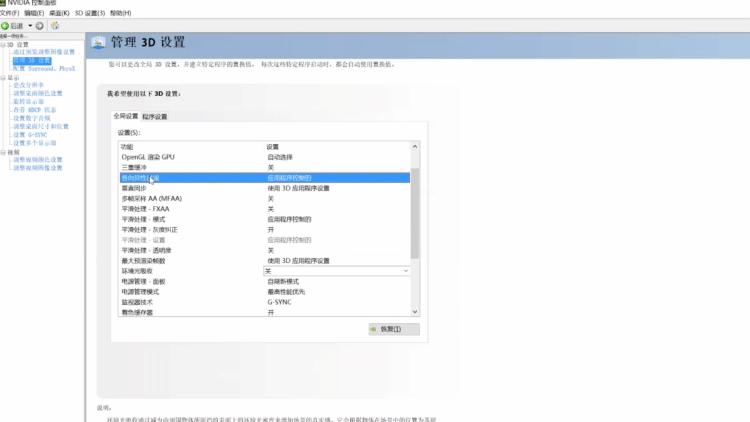
Task: Collapse the 显示 tree node
Action: coord(3,78)
